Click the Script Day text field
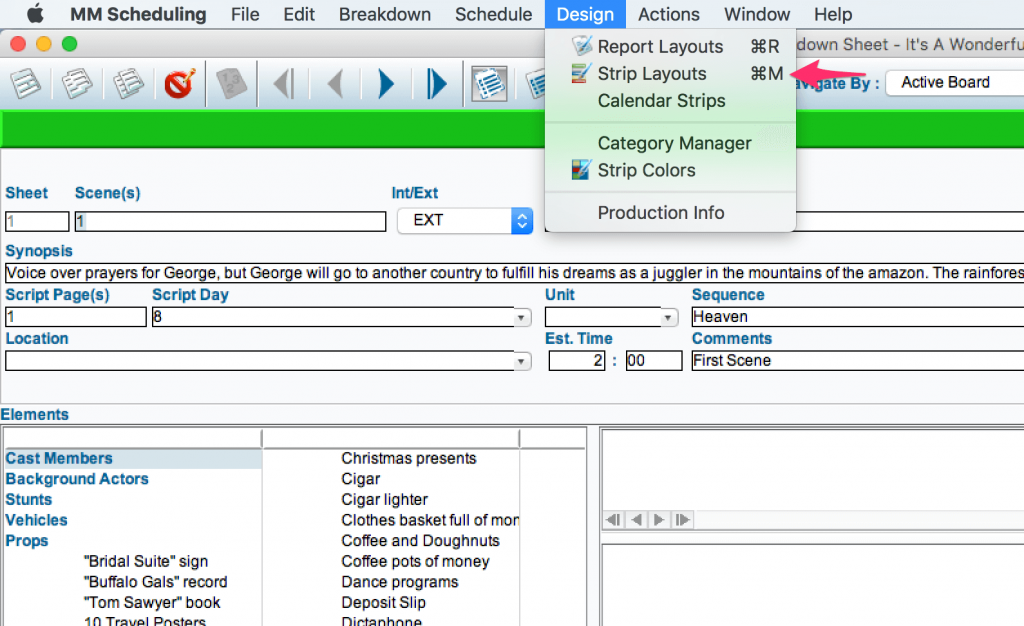 333,317
